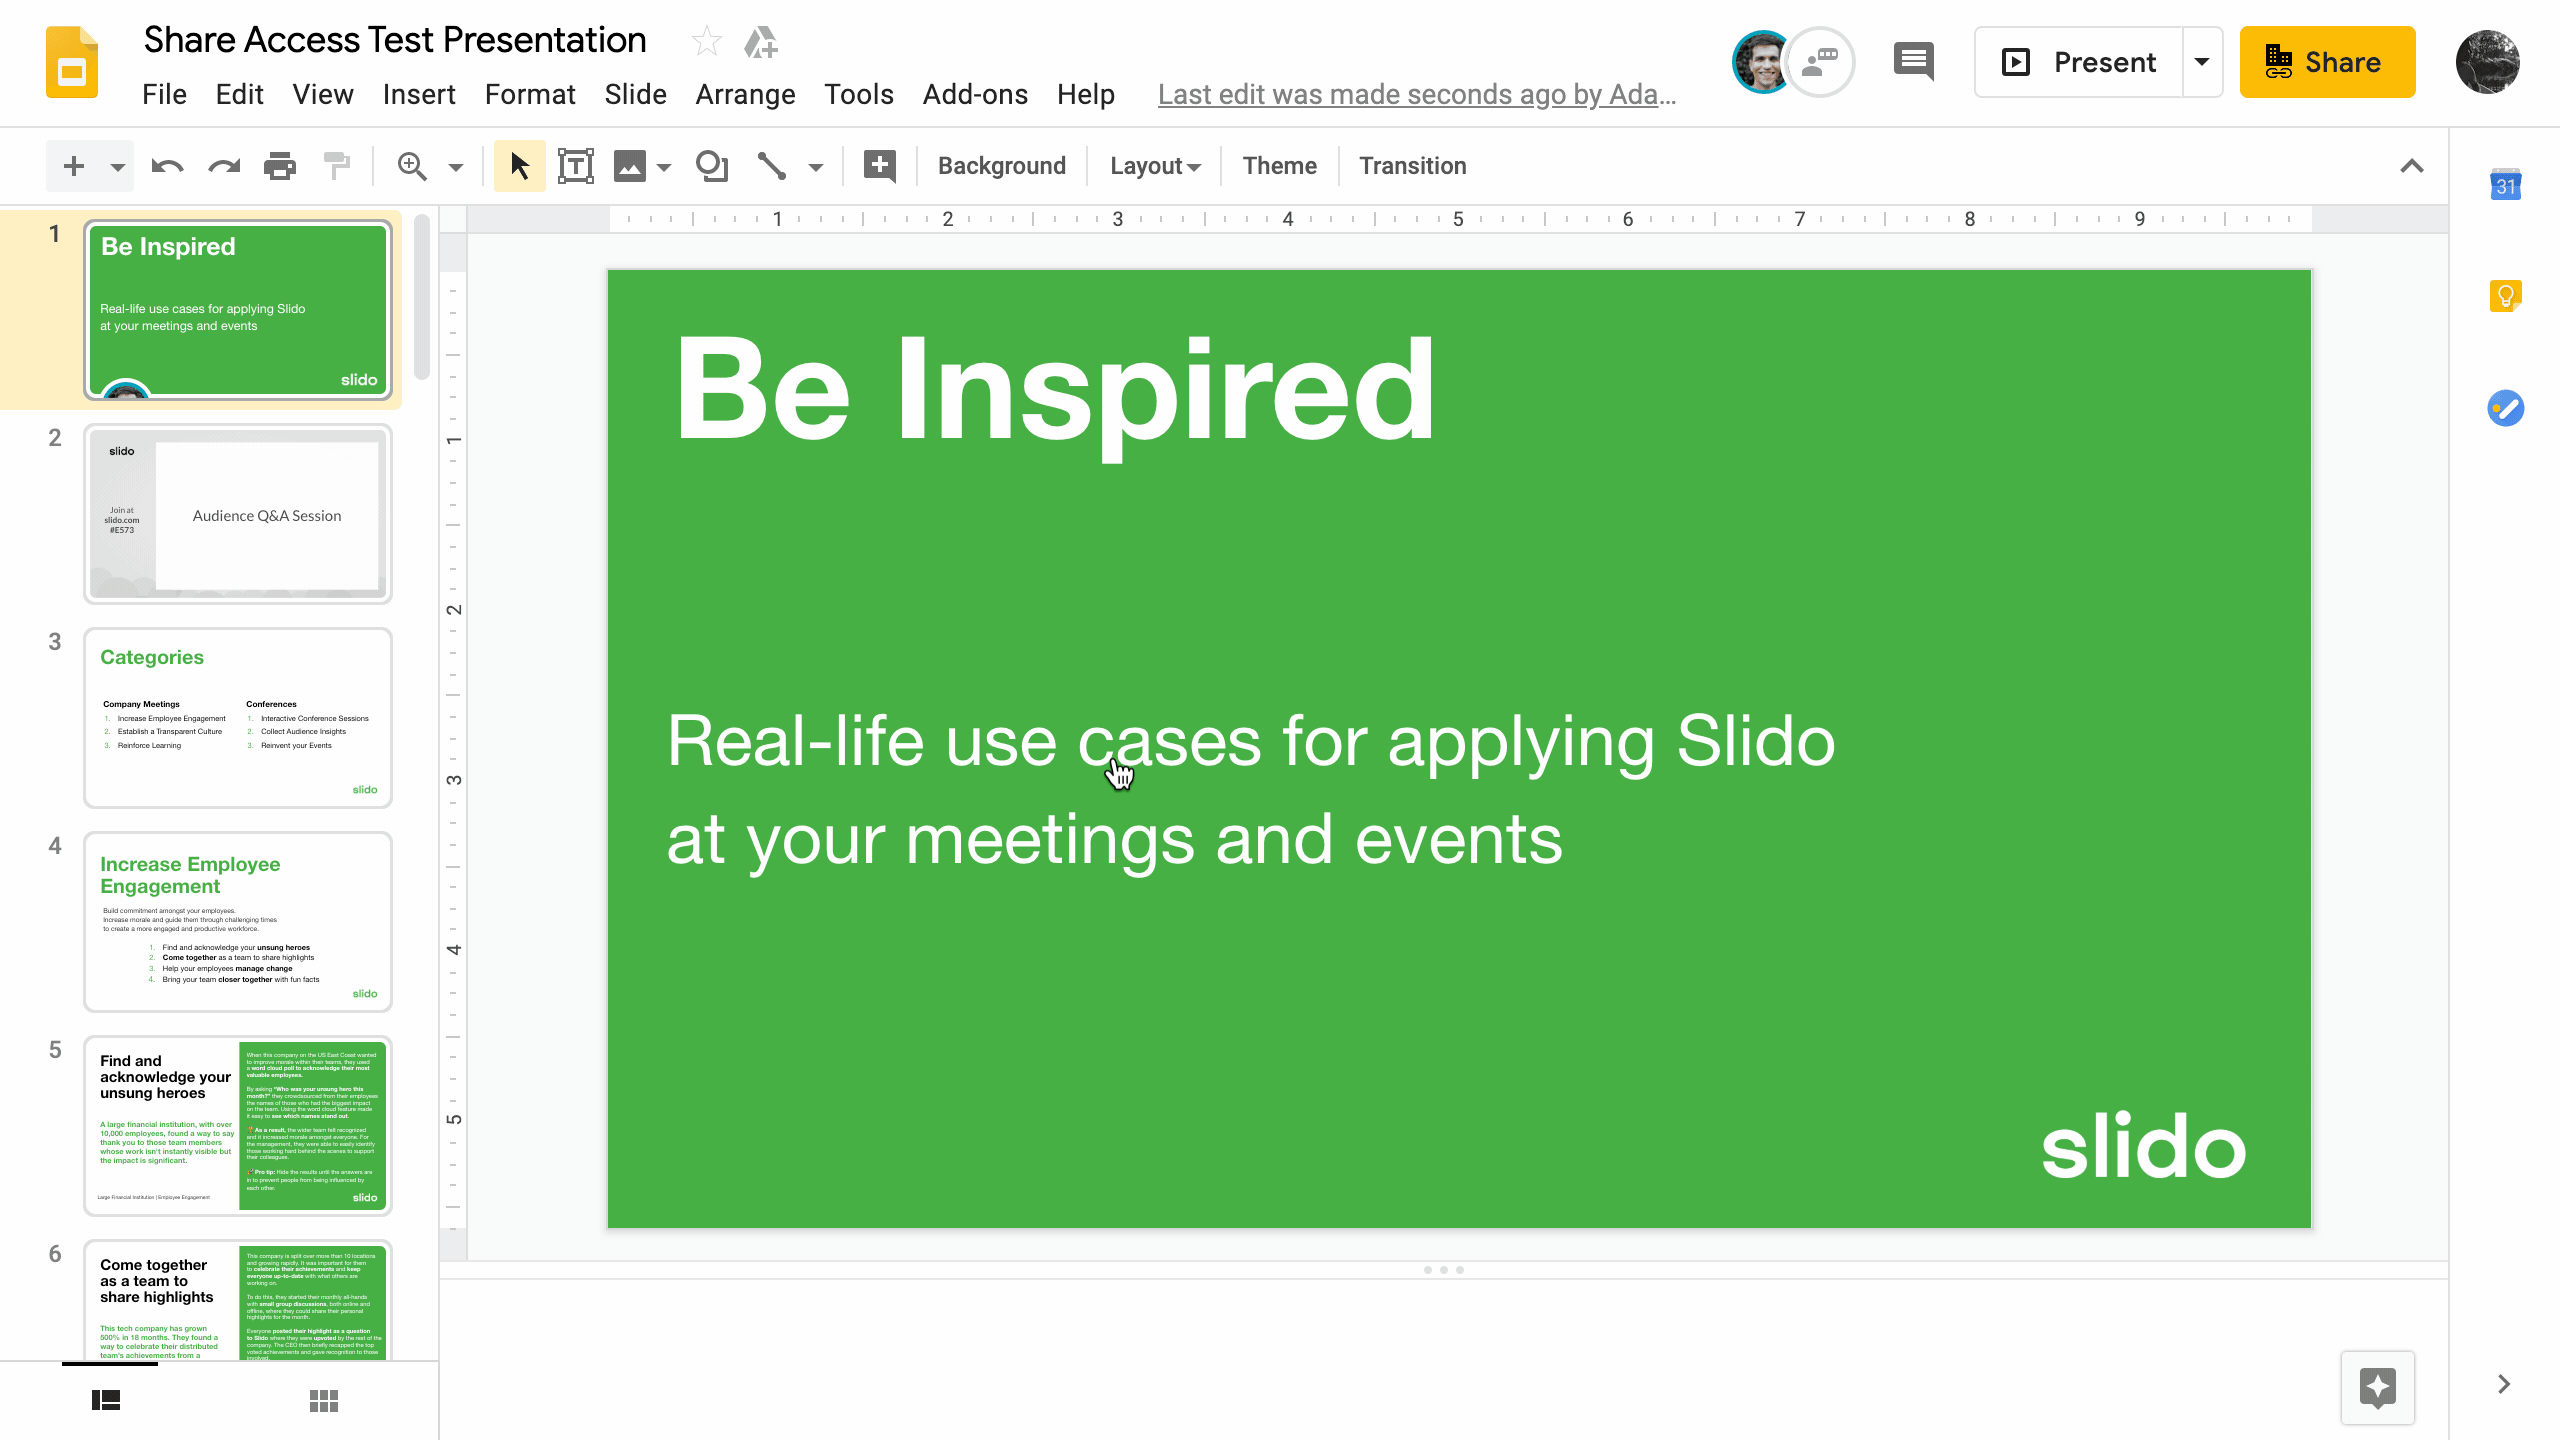Open the collaborator chat icon
This screenshot has height=1440, width=2560.
(x=1820, y=62)
